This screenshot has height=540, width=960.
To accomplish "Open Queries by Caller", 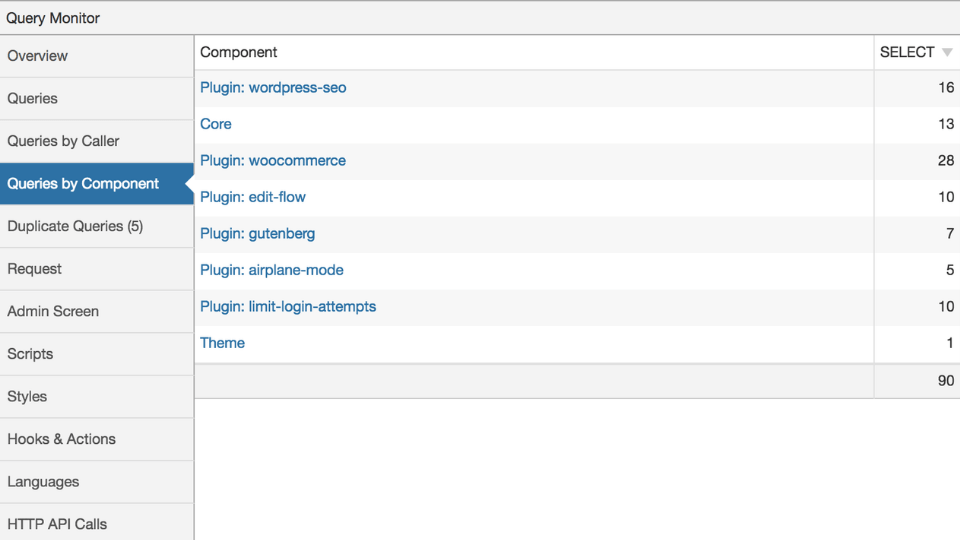I will click(97, 141).
